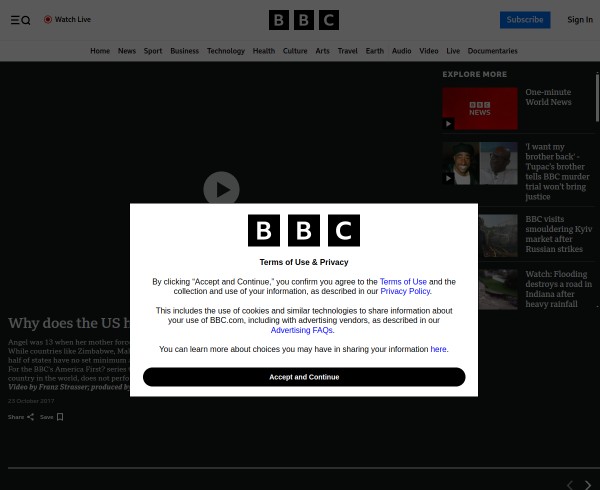This screenshot has height=490, width=600.
Task: Open the News section
Action: (x=127, y=51)
